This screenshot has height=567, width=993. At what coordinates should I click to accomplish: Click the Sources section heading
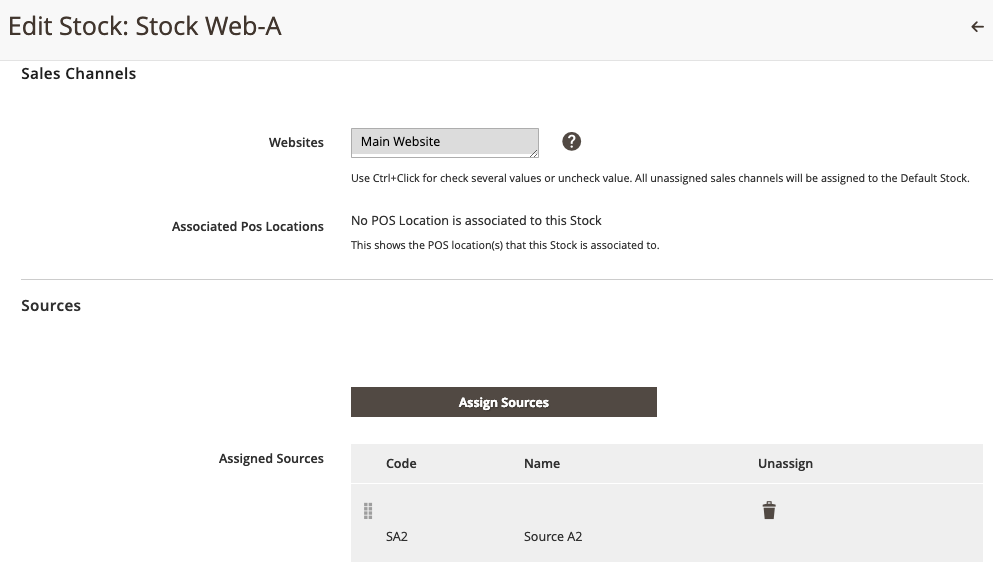point(51,305)
